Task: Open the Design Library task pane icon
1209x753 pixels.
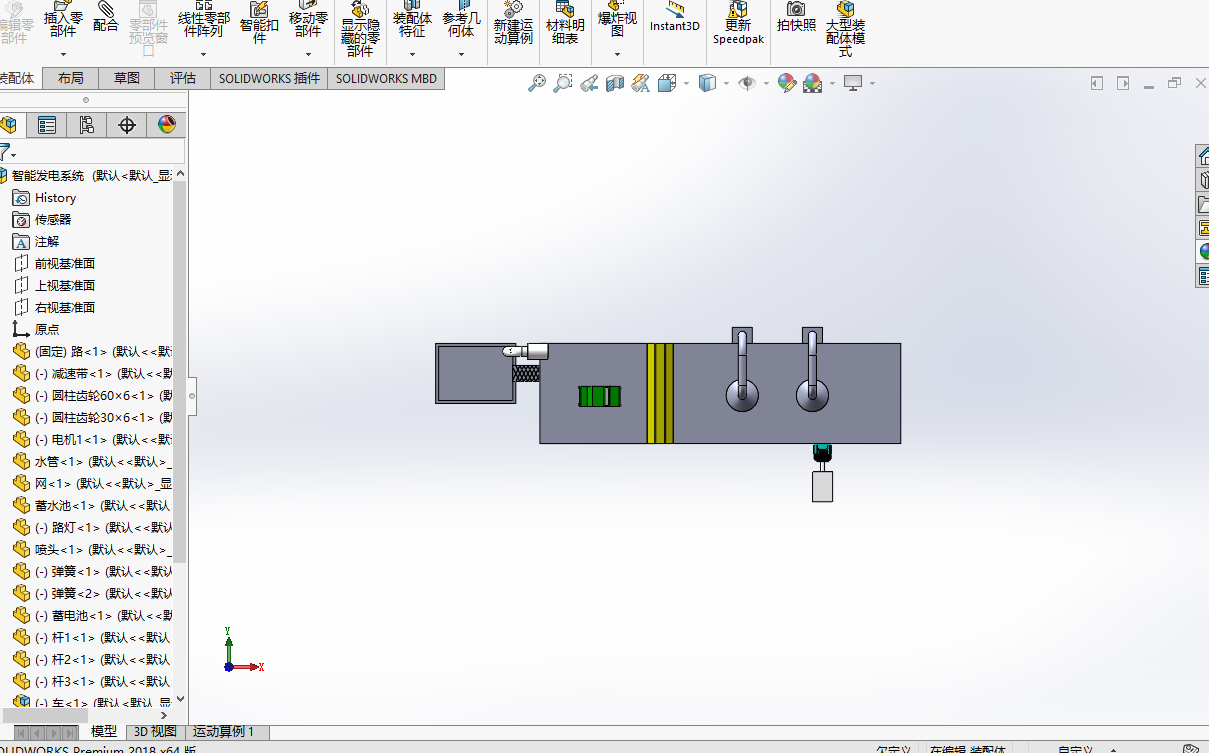Action: tap(1204, 180)
